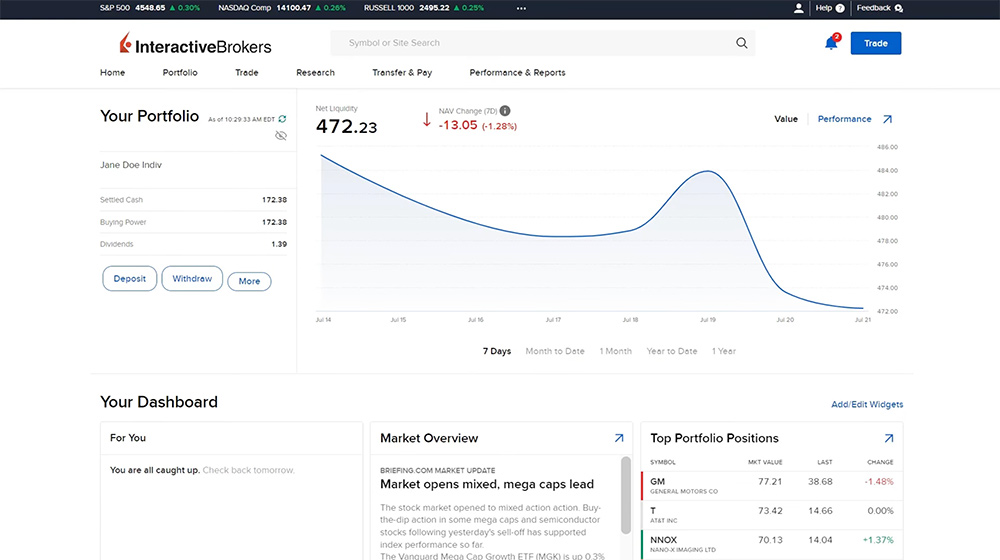Click the search magnifier icon

(x=741, y=43)
